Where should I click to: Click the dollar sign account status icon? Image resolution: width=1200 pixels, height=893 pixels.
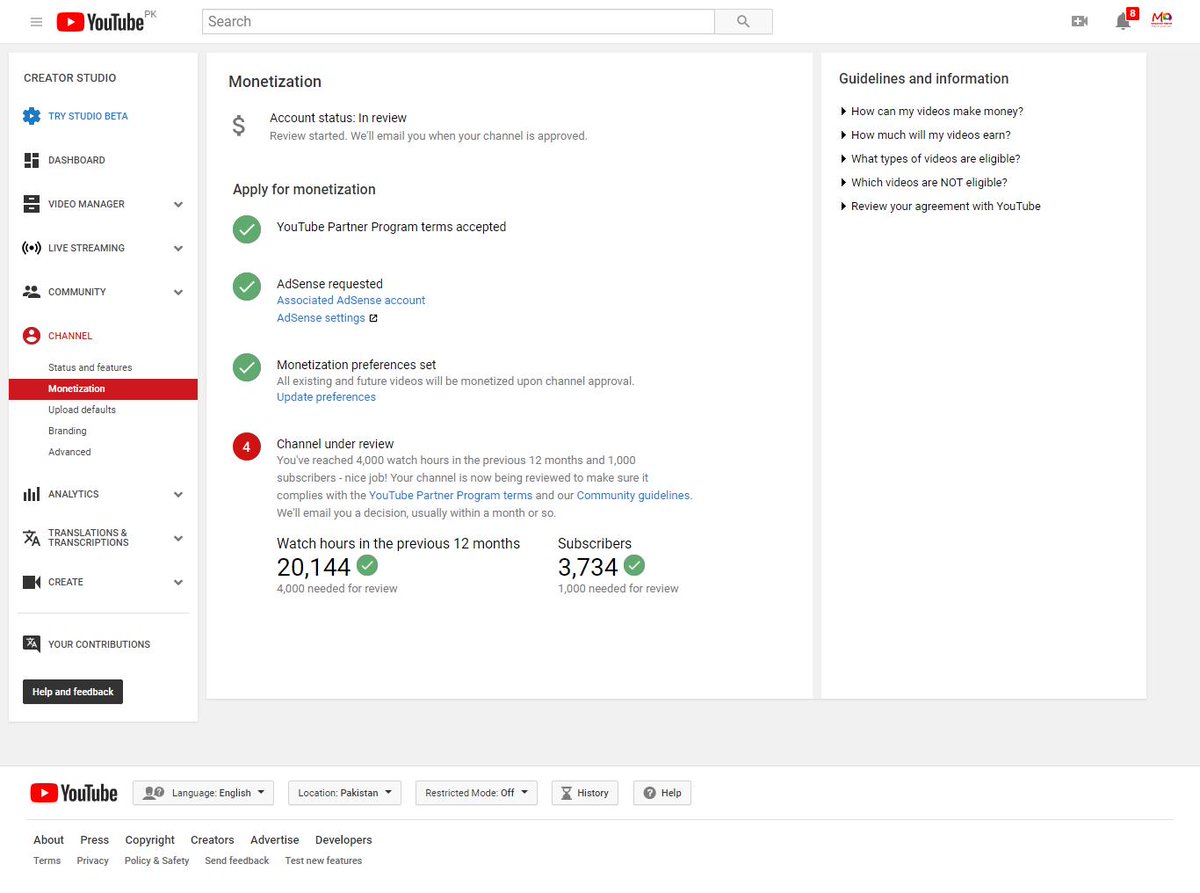pos(238,126)
